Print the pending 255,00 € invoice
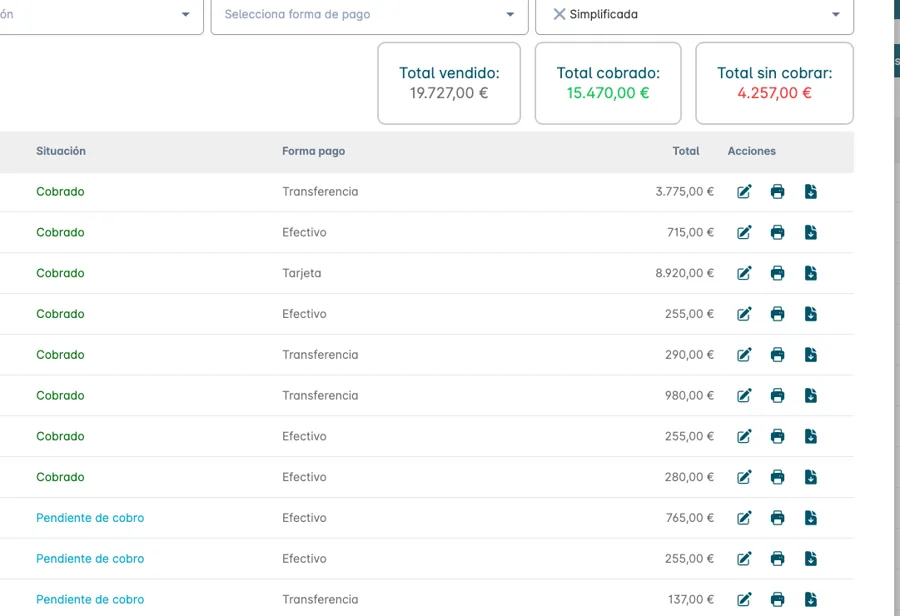This screenshot has height=616, width=900. [777, 559]
